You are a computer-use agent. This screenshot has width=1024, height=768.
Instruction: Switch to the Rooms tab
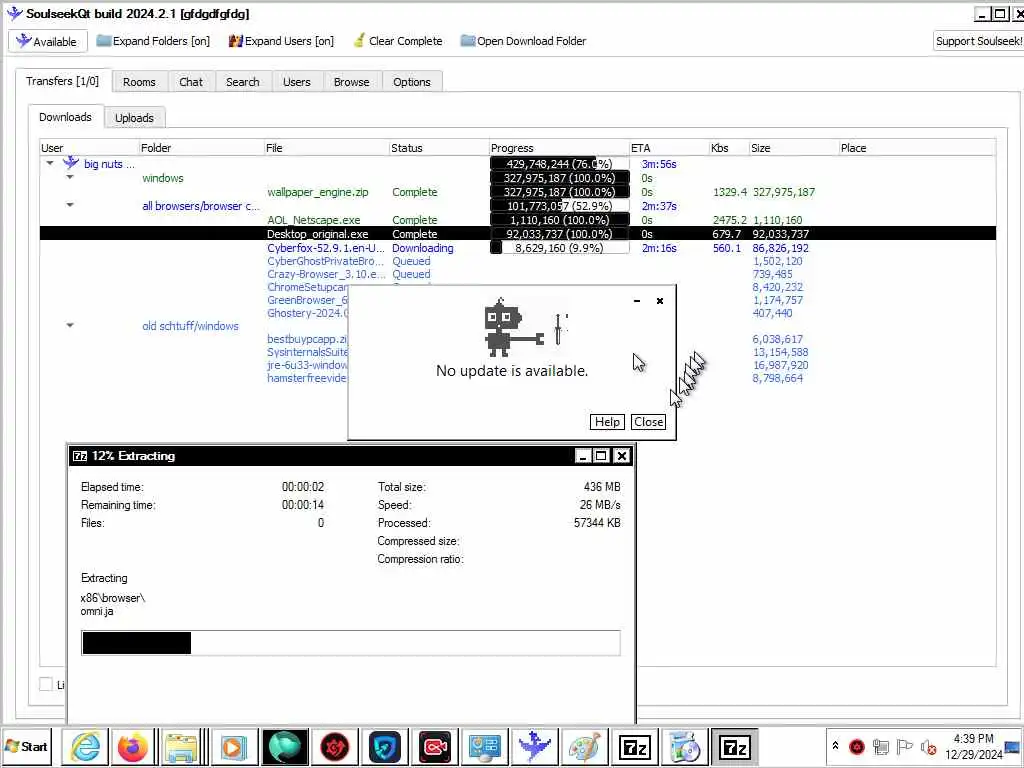pos(139,82)
